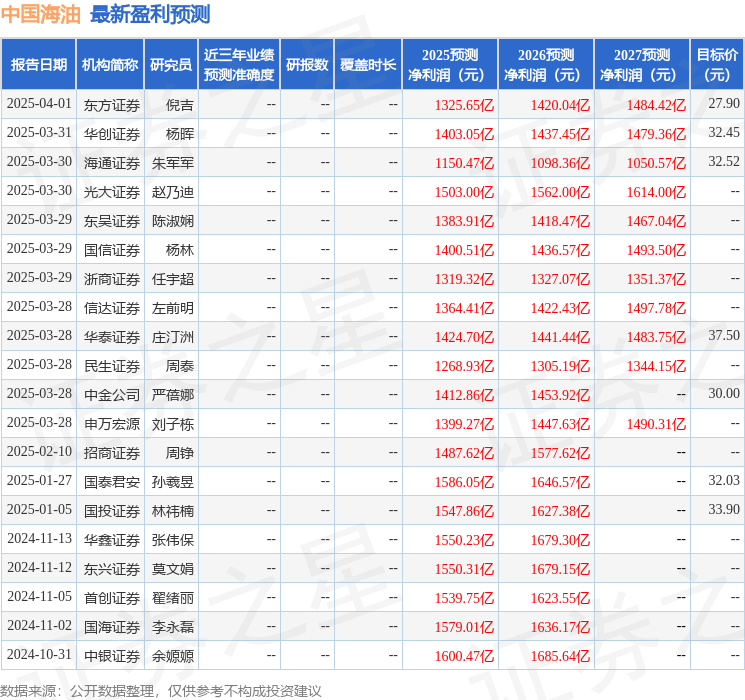The height and width of the screenshot is (700, 745).
Task: Click the 目标价 column header
Action: pos(717,65)
